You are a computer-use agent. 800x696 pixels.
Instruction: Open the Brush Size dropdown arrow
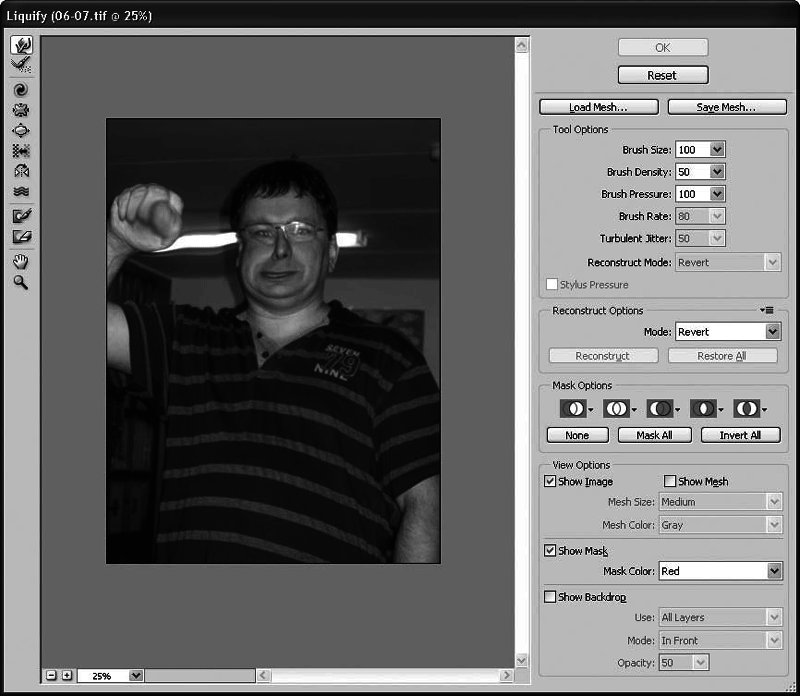(717, 150)
